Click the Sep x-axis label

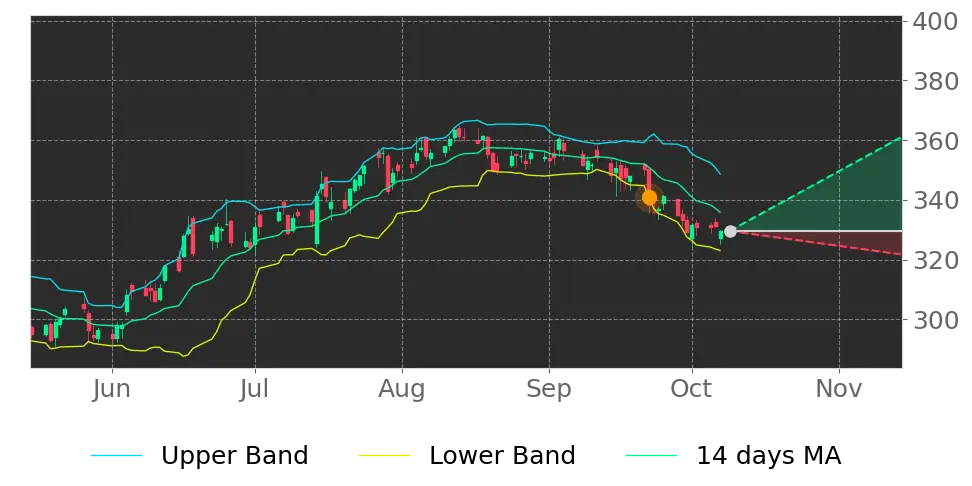coord(549,389)
